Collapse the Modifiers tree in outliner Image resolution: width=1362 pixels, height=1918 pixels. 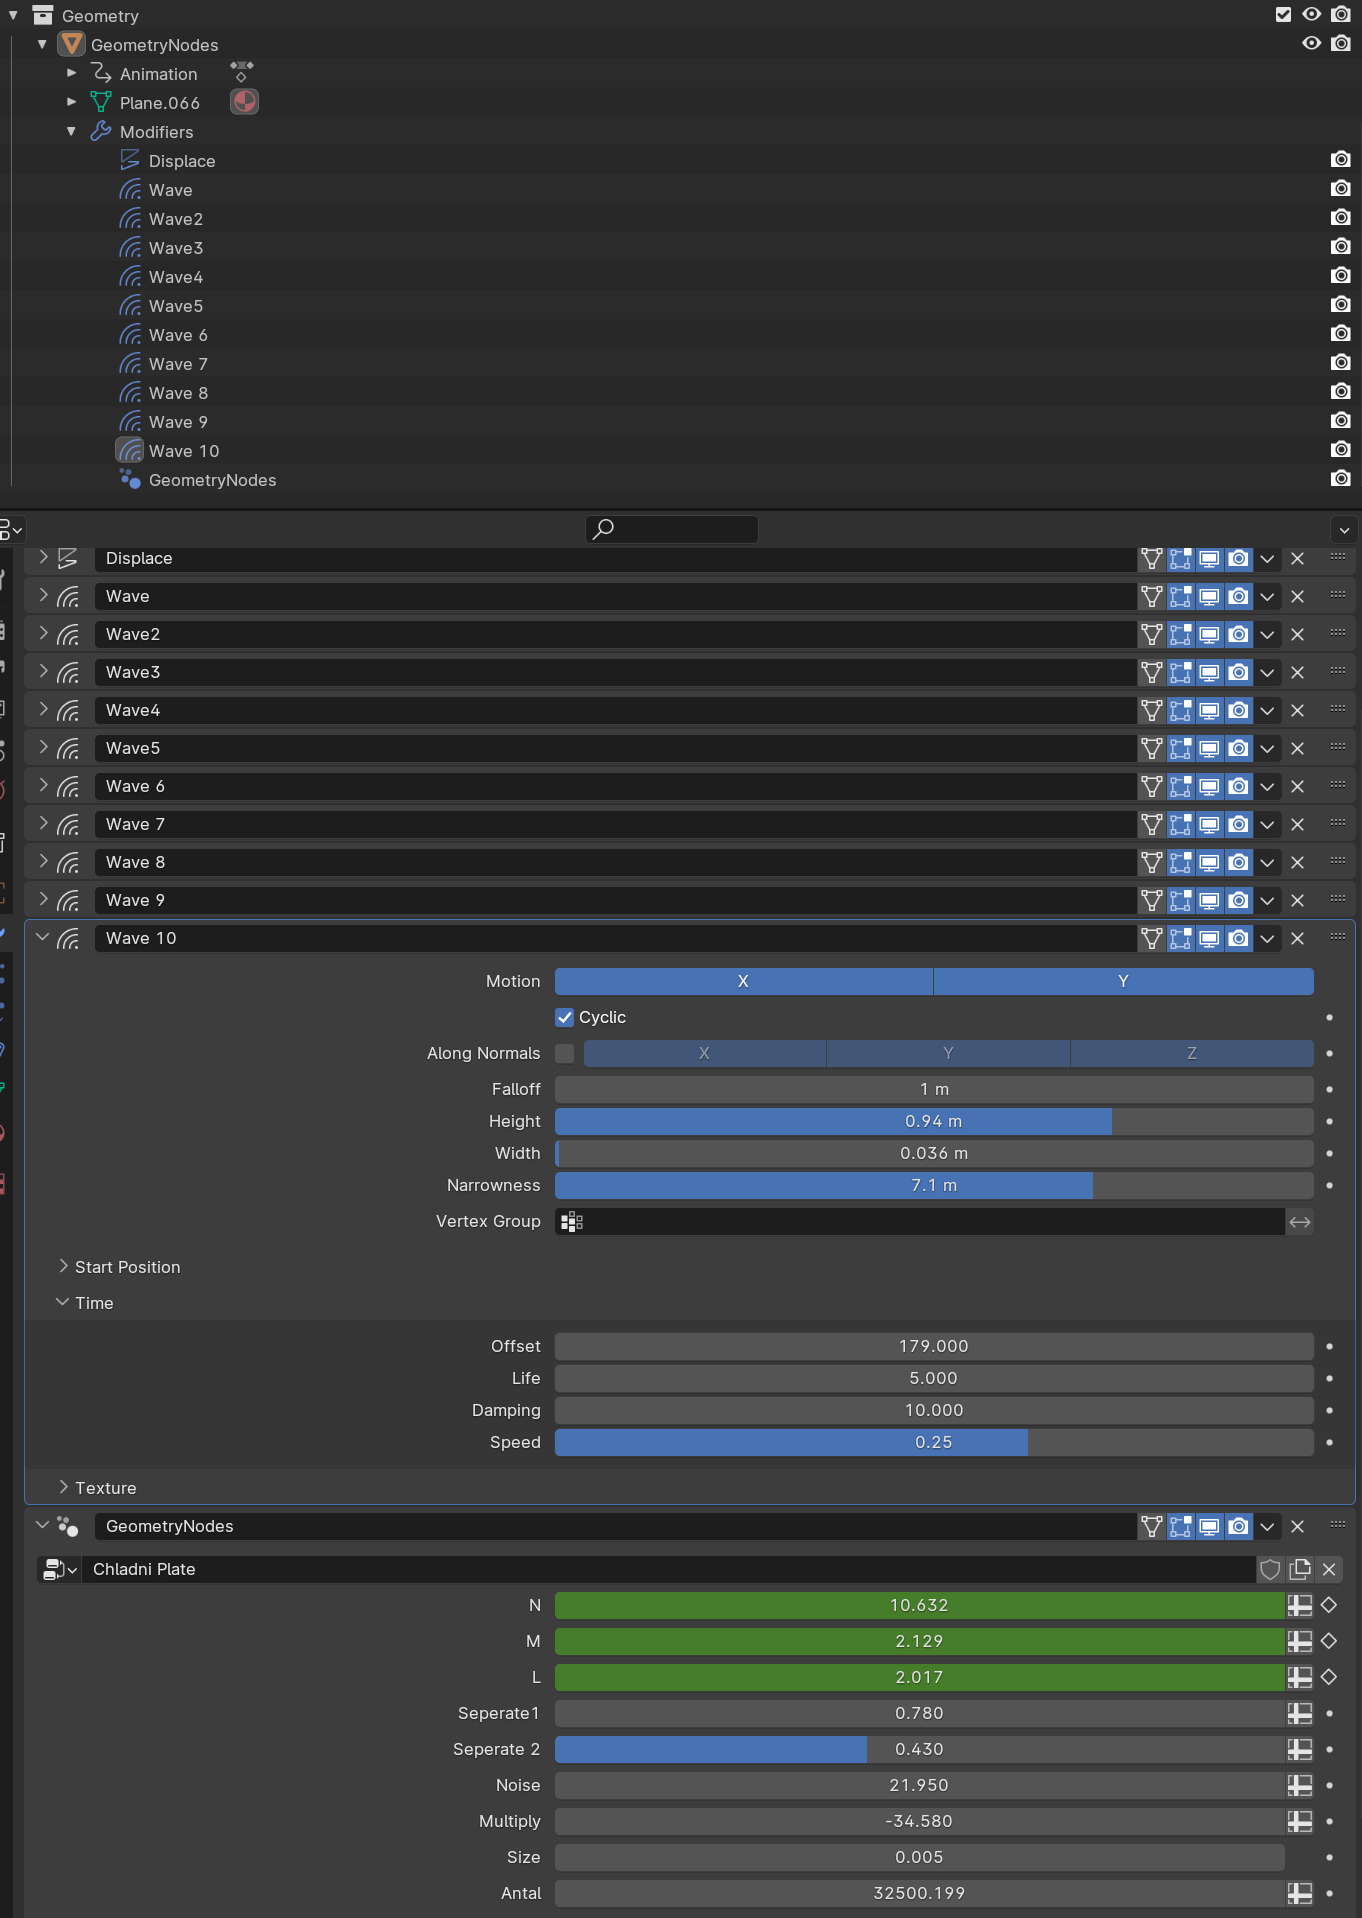[x=71, y=131]
